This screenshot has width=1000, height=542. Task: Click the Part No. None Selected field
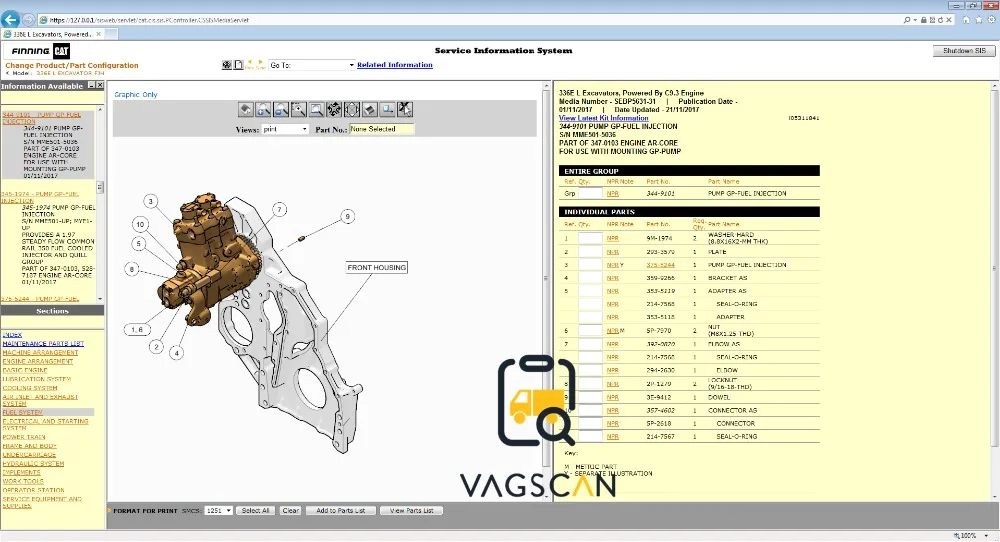[x=382, y=129]
